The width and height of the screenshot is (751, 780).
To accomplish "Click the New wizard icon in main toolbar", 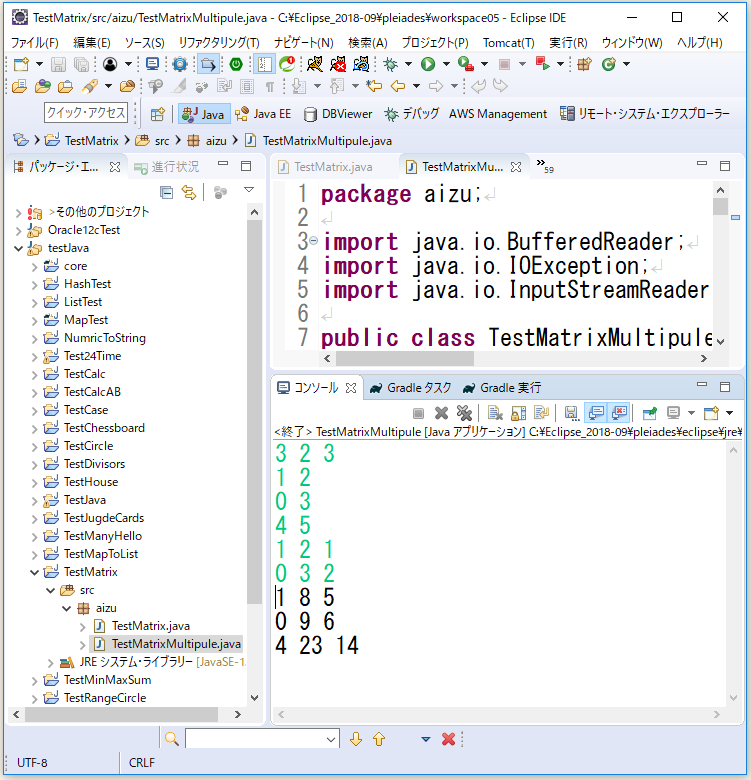I will coord(21,65).
